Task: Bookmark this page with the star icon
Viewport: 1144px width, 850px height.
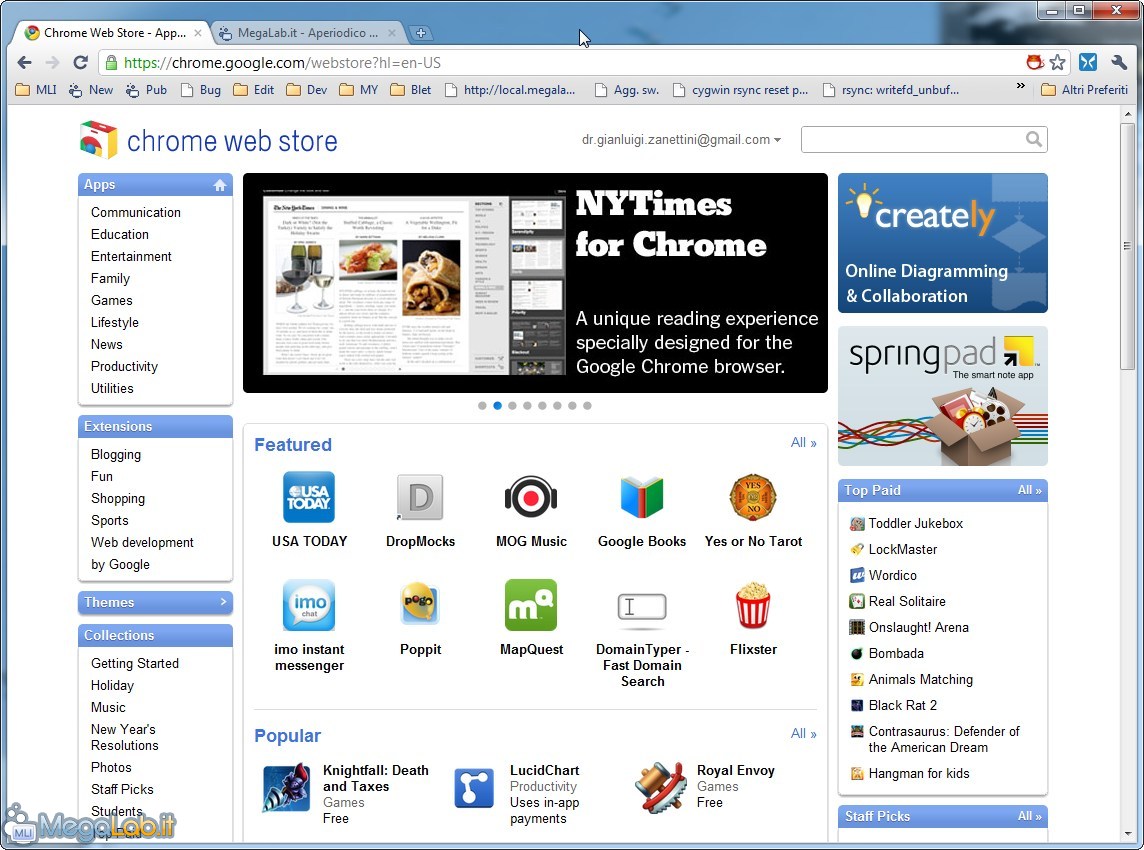Action: point(1057,63)
